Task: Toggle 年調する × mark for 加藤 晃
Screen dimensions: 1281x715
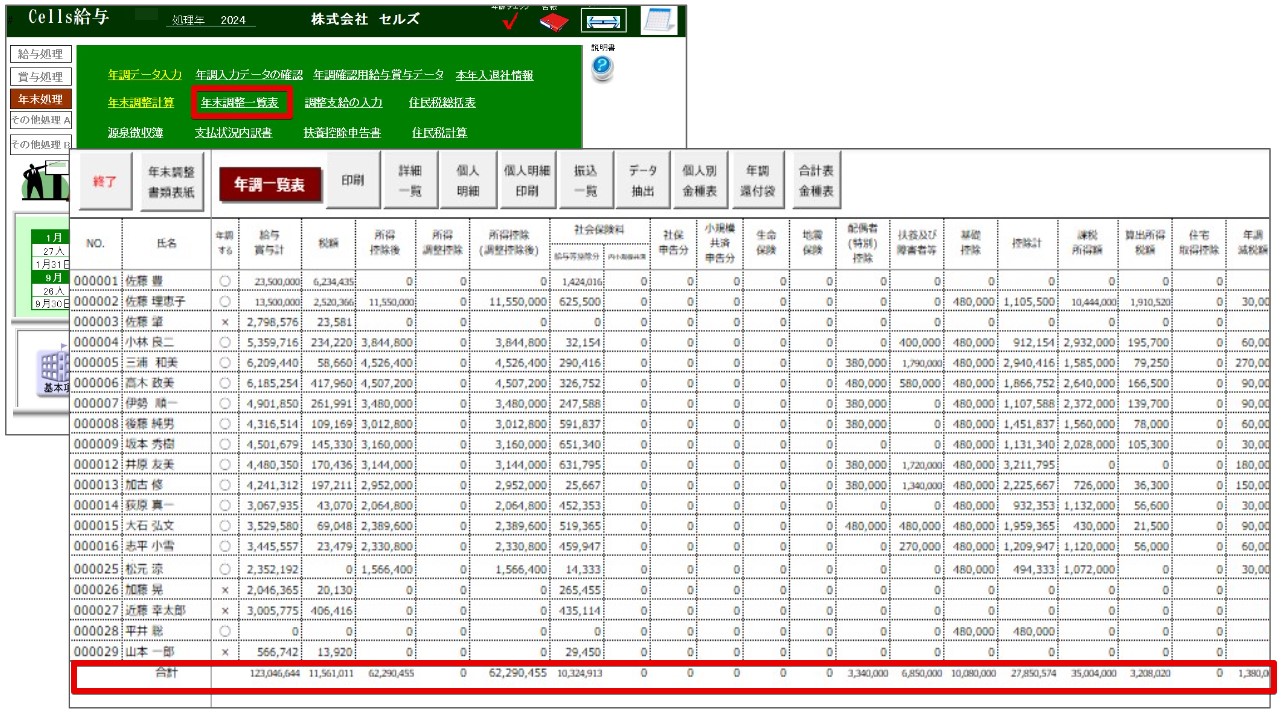Action: tap(225, 590)
